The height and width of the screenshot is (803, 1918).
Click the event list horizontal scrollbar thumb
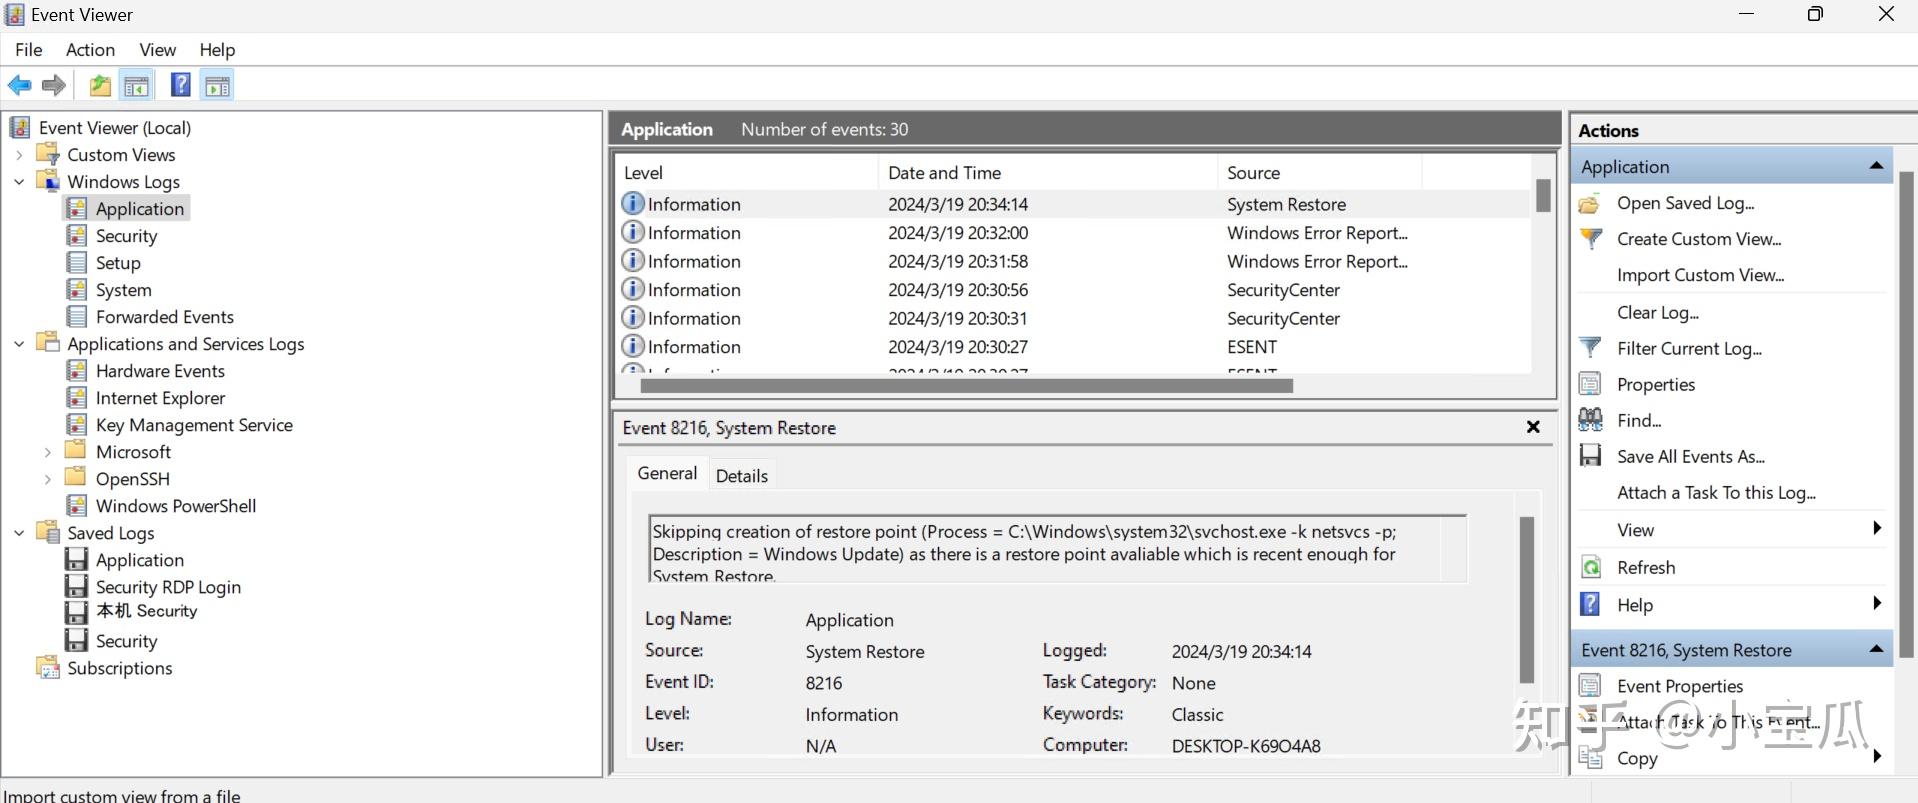click(966, 385)
